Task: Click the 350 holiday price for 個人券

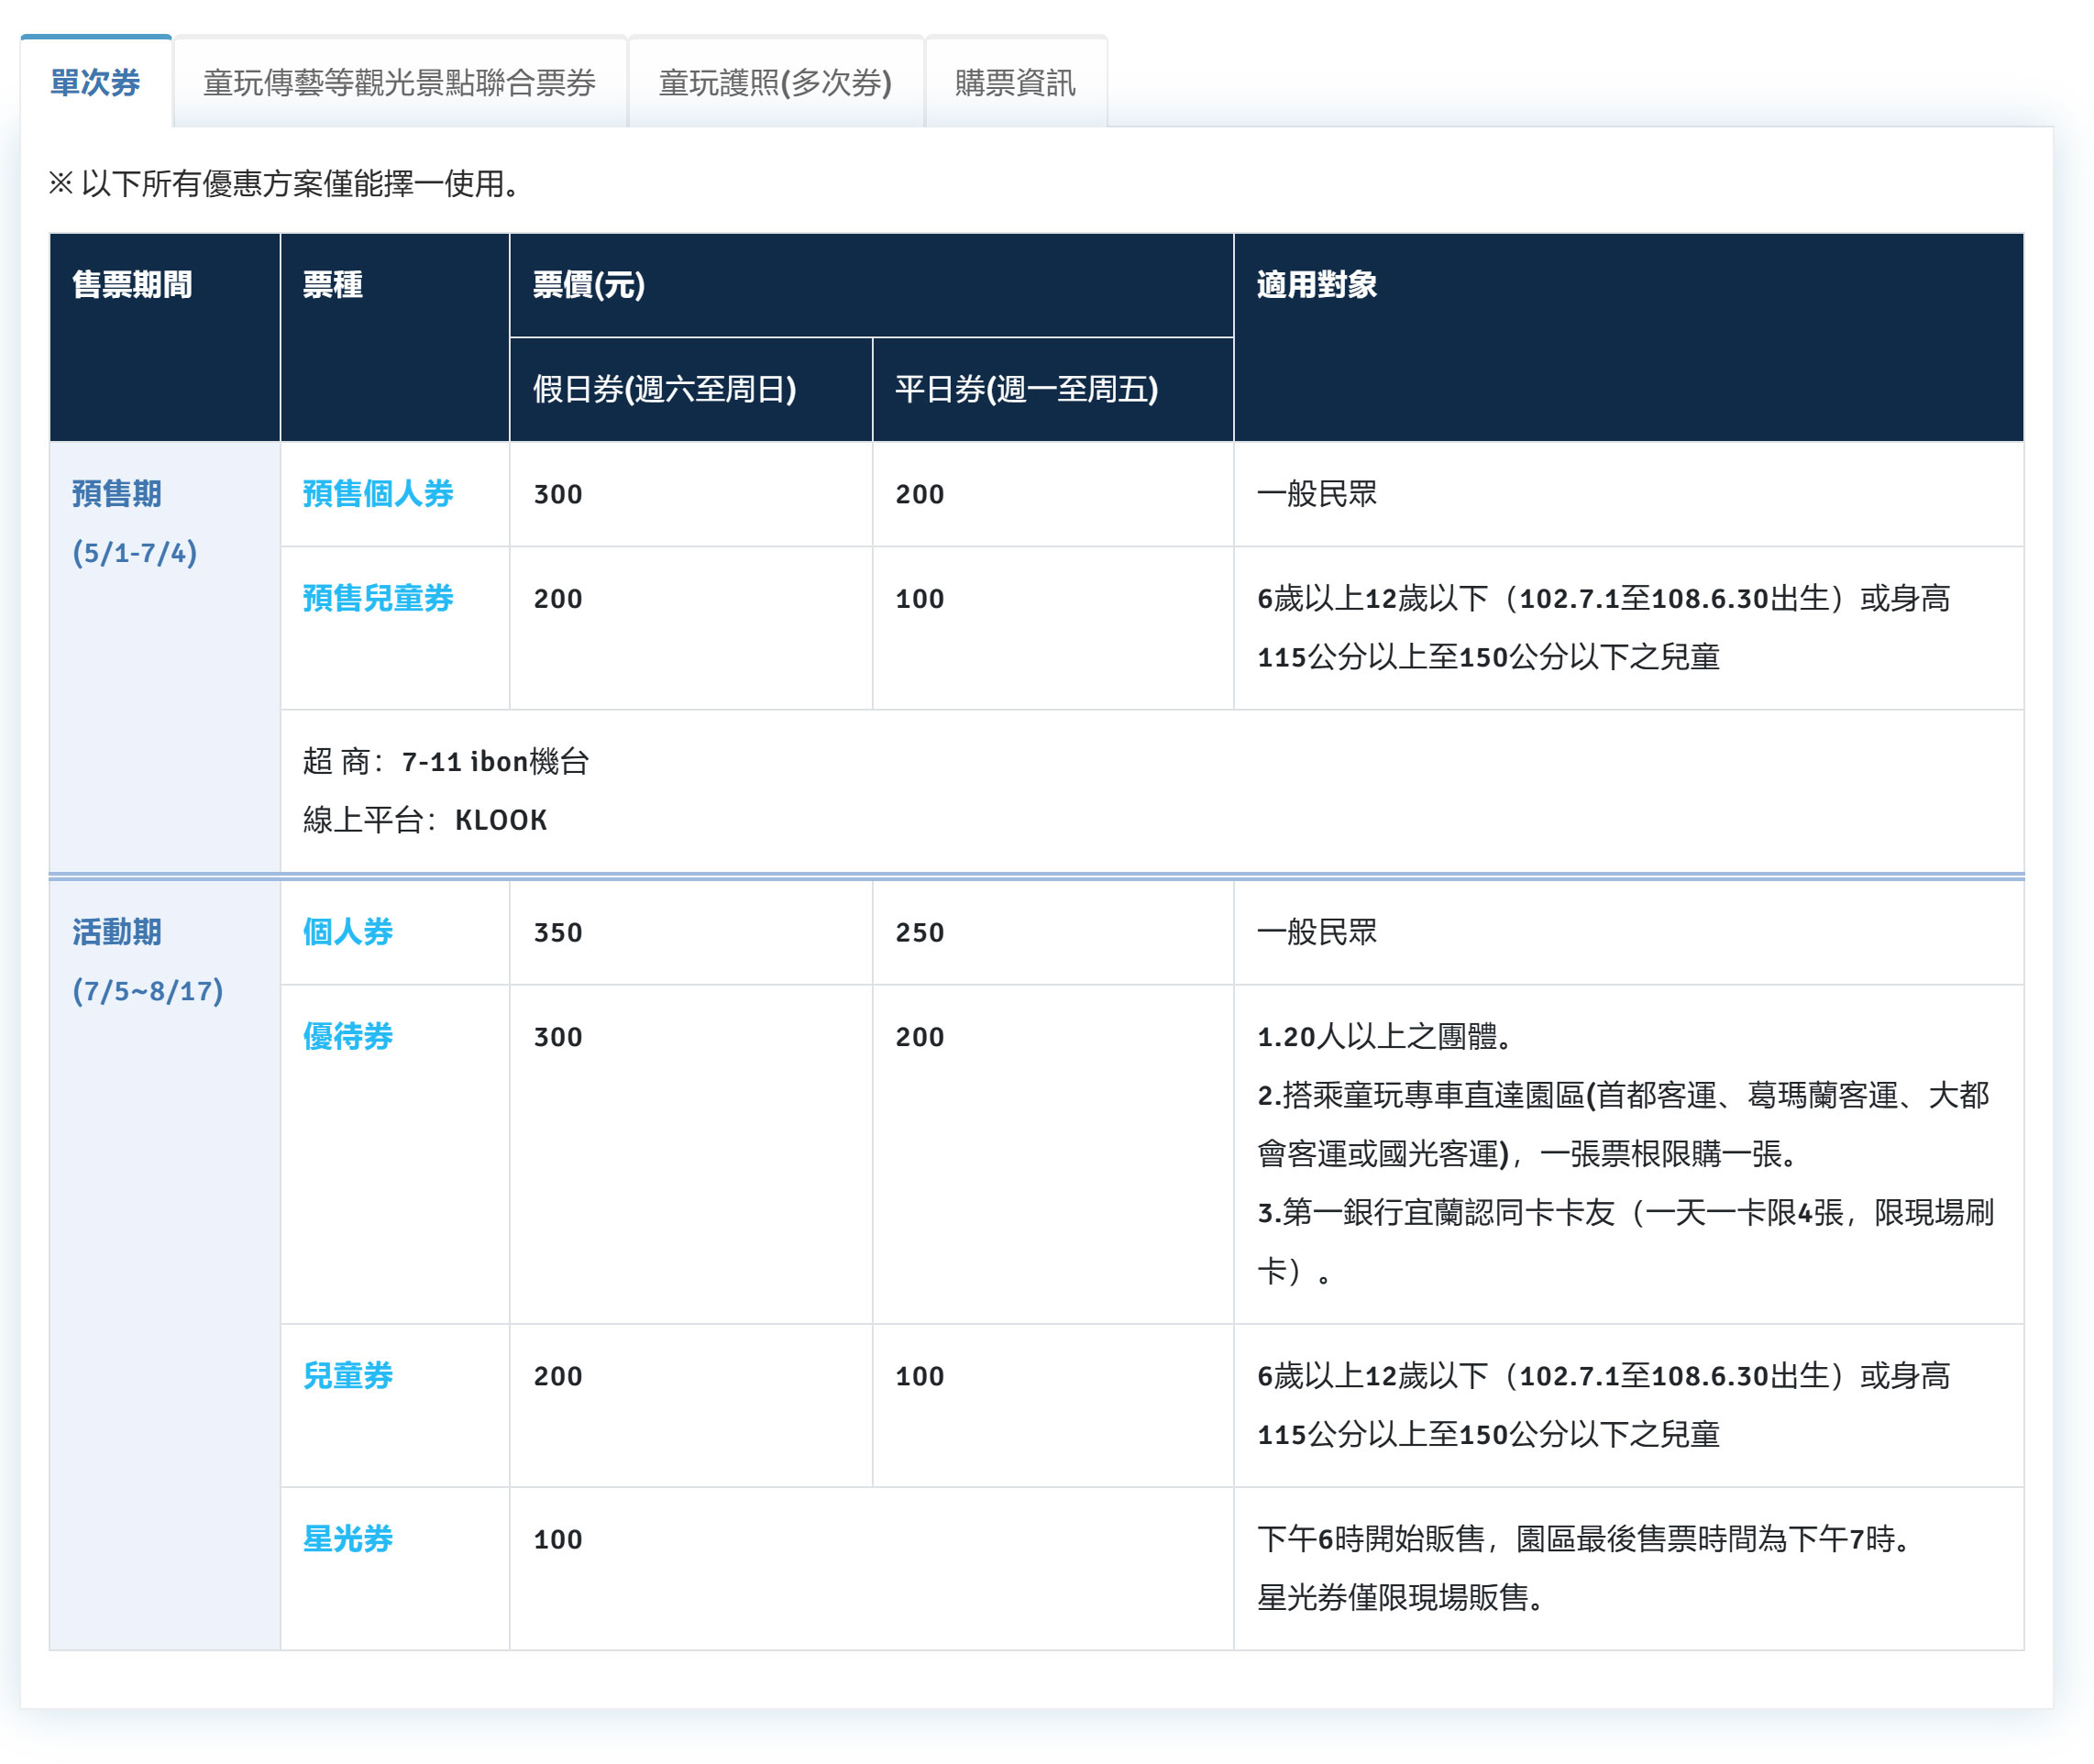Action: coord(557,932)
